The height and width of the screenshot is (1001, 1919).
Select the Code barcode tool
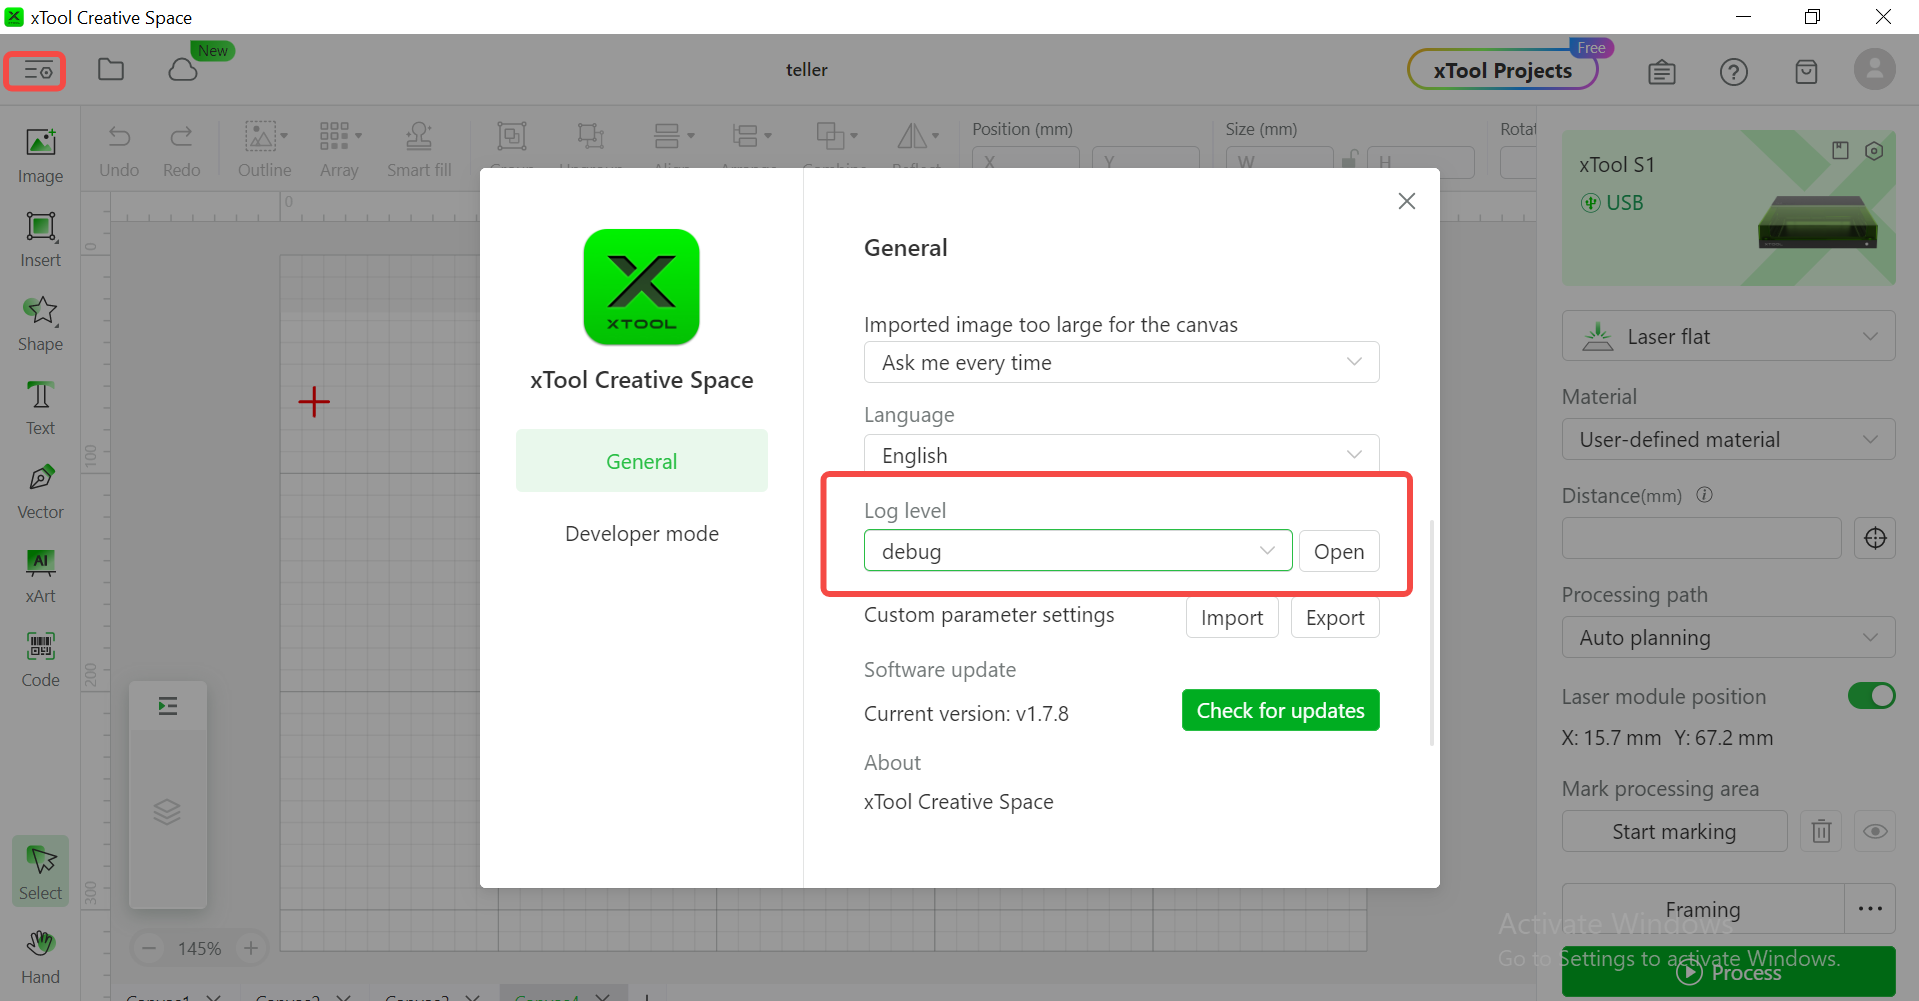point(40,661)
